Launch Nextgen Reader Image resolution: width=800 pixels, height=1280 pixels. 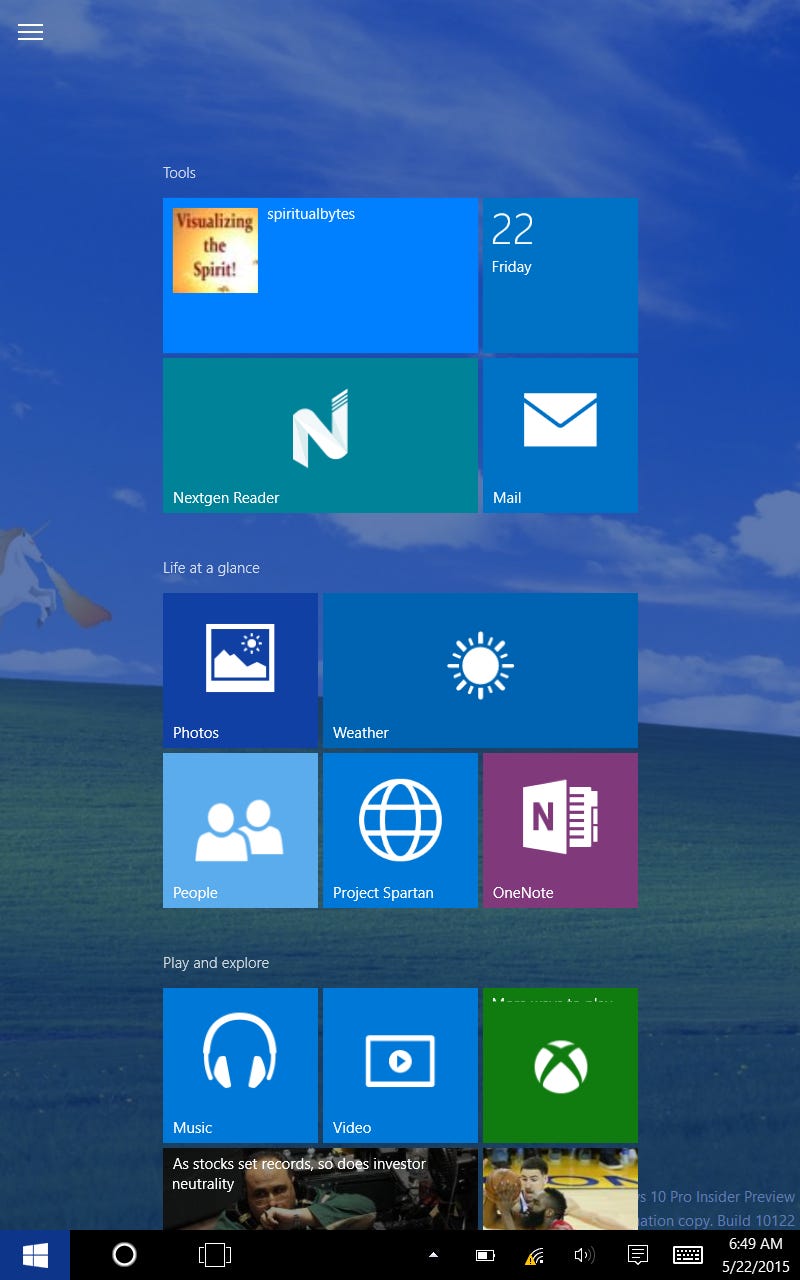coord(320,435)
